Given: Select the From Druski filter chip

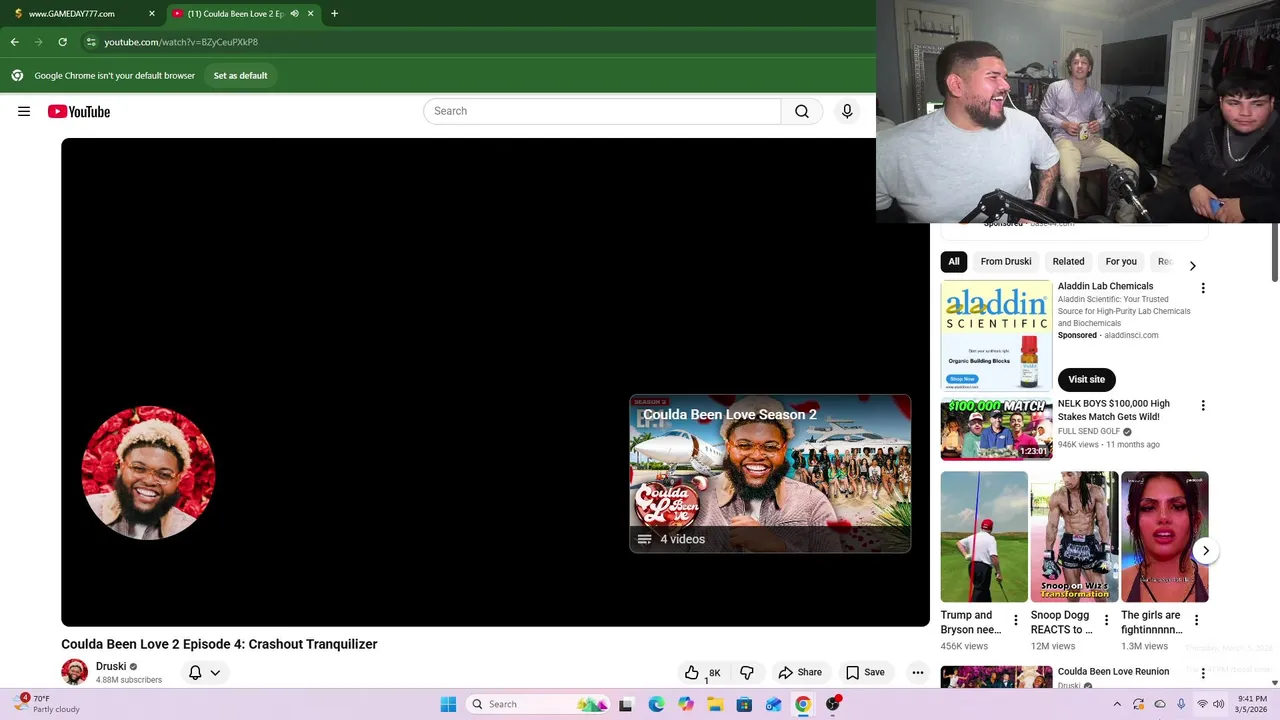Looking at the screenshot, I should click(1006, 262).
